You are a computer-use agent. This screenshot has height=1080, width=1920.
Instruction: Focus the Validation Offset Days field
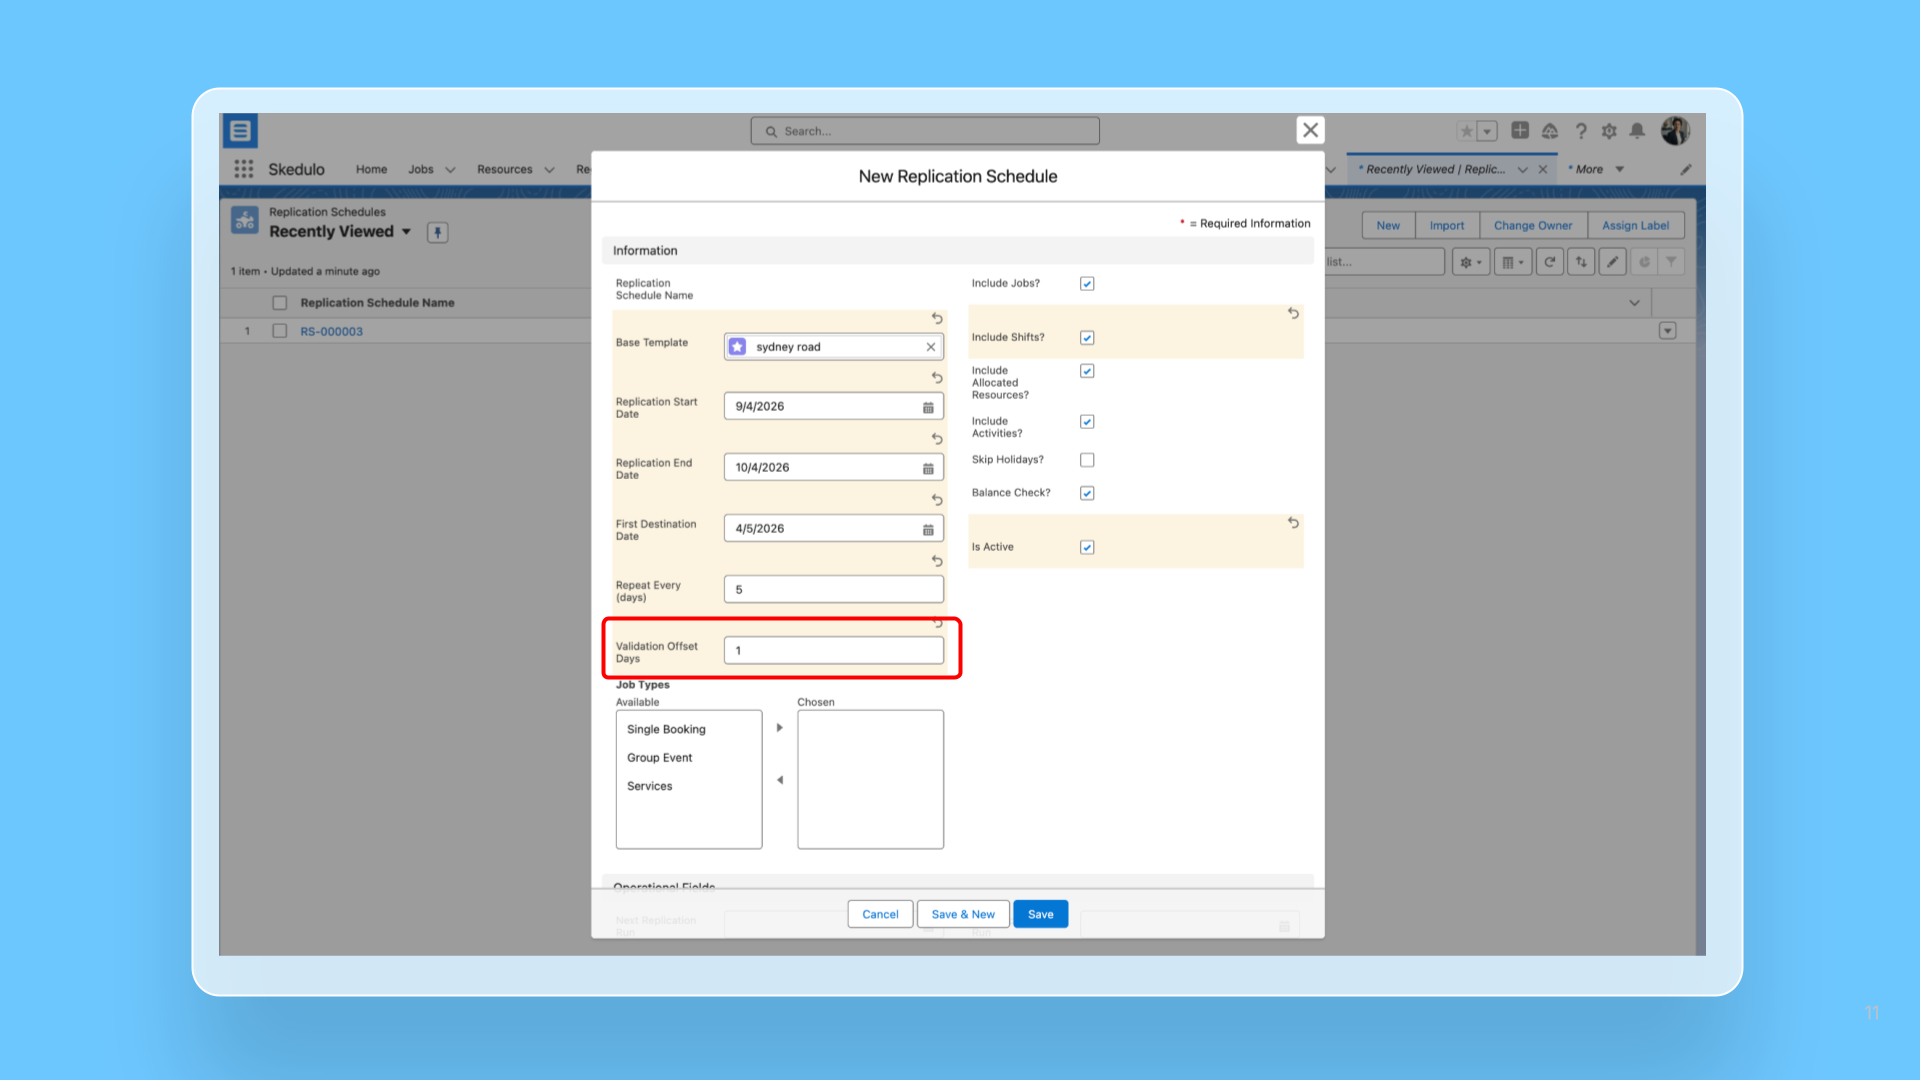pos(833,650)
